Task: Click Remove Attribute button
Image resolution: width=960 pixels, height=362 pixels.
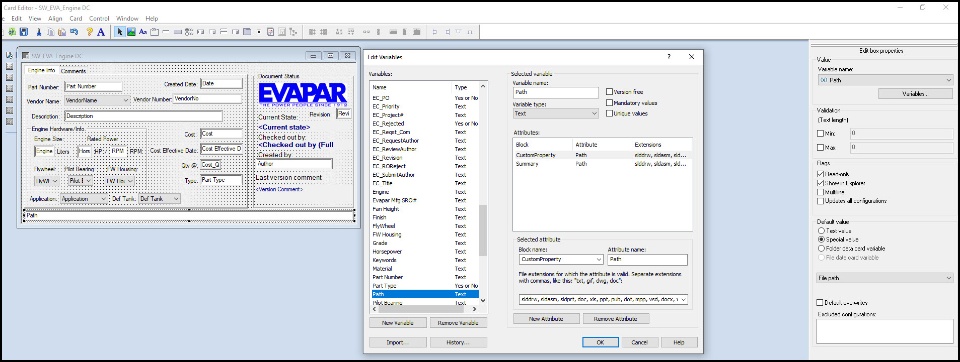Action: click(616, 319)
